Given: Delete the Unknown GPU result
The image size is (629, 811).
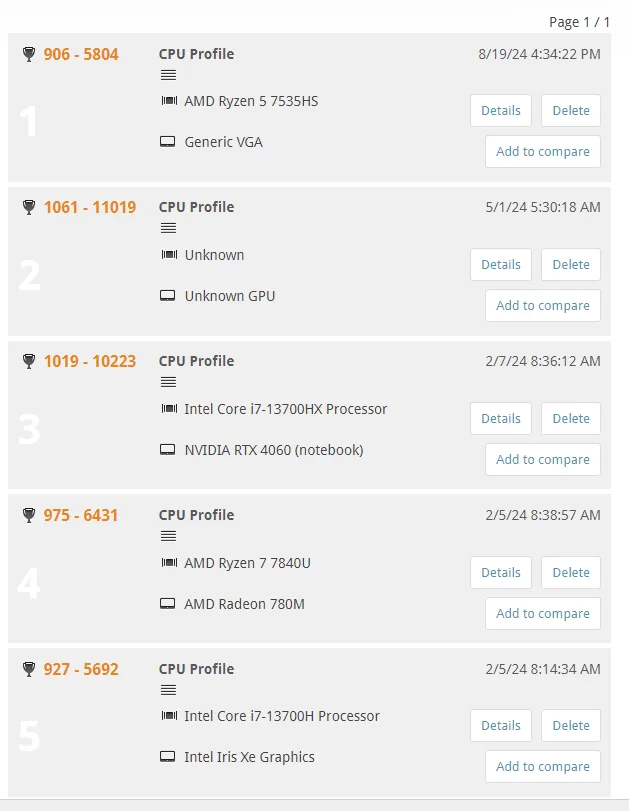Looking at the screenshot, I should (571, 265).
